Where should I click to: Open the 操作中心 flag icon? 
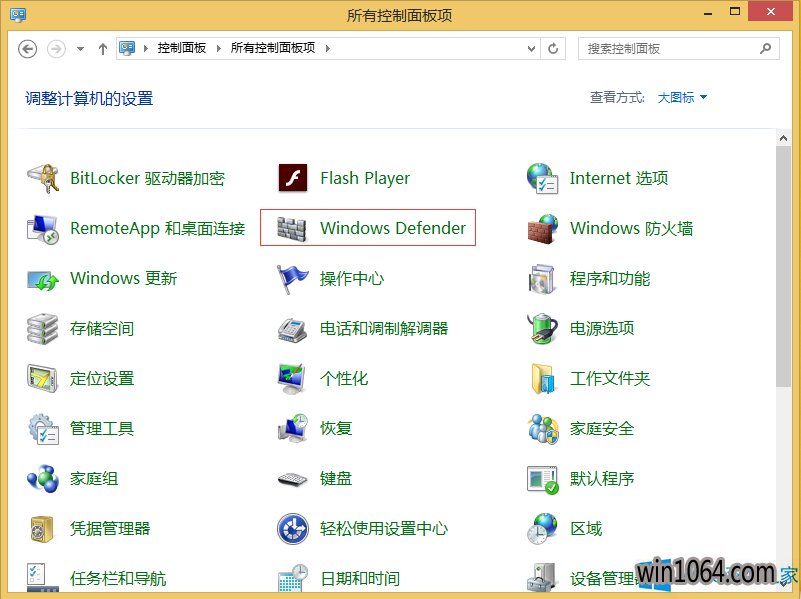pyautogui.click(x=292, y=279)
